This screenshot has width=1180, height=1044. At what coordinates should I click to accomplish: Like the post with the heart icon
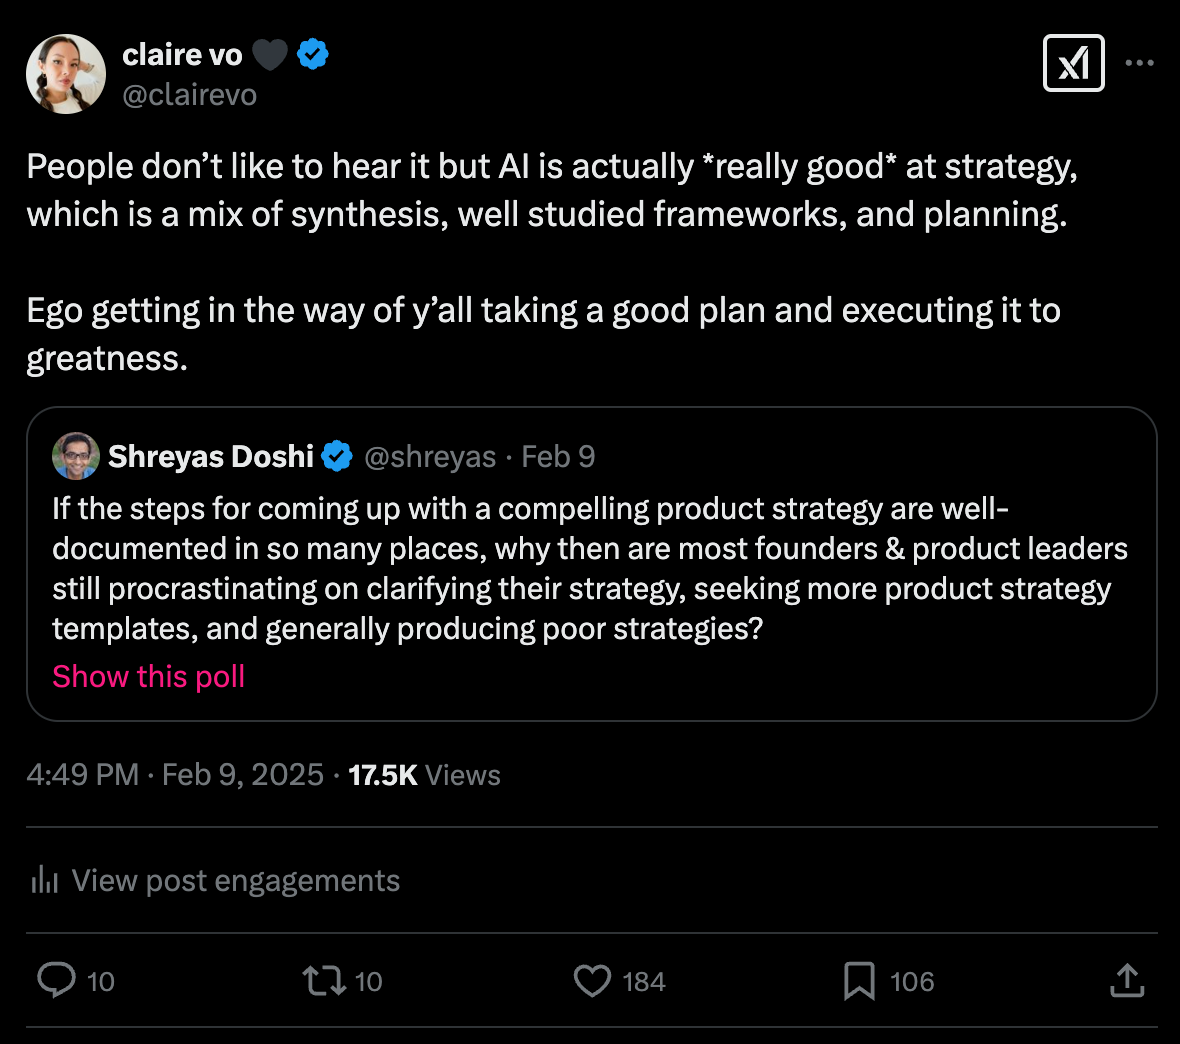592,980
